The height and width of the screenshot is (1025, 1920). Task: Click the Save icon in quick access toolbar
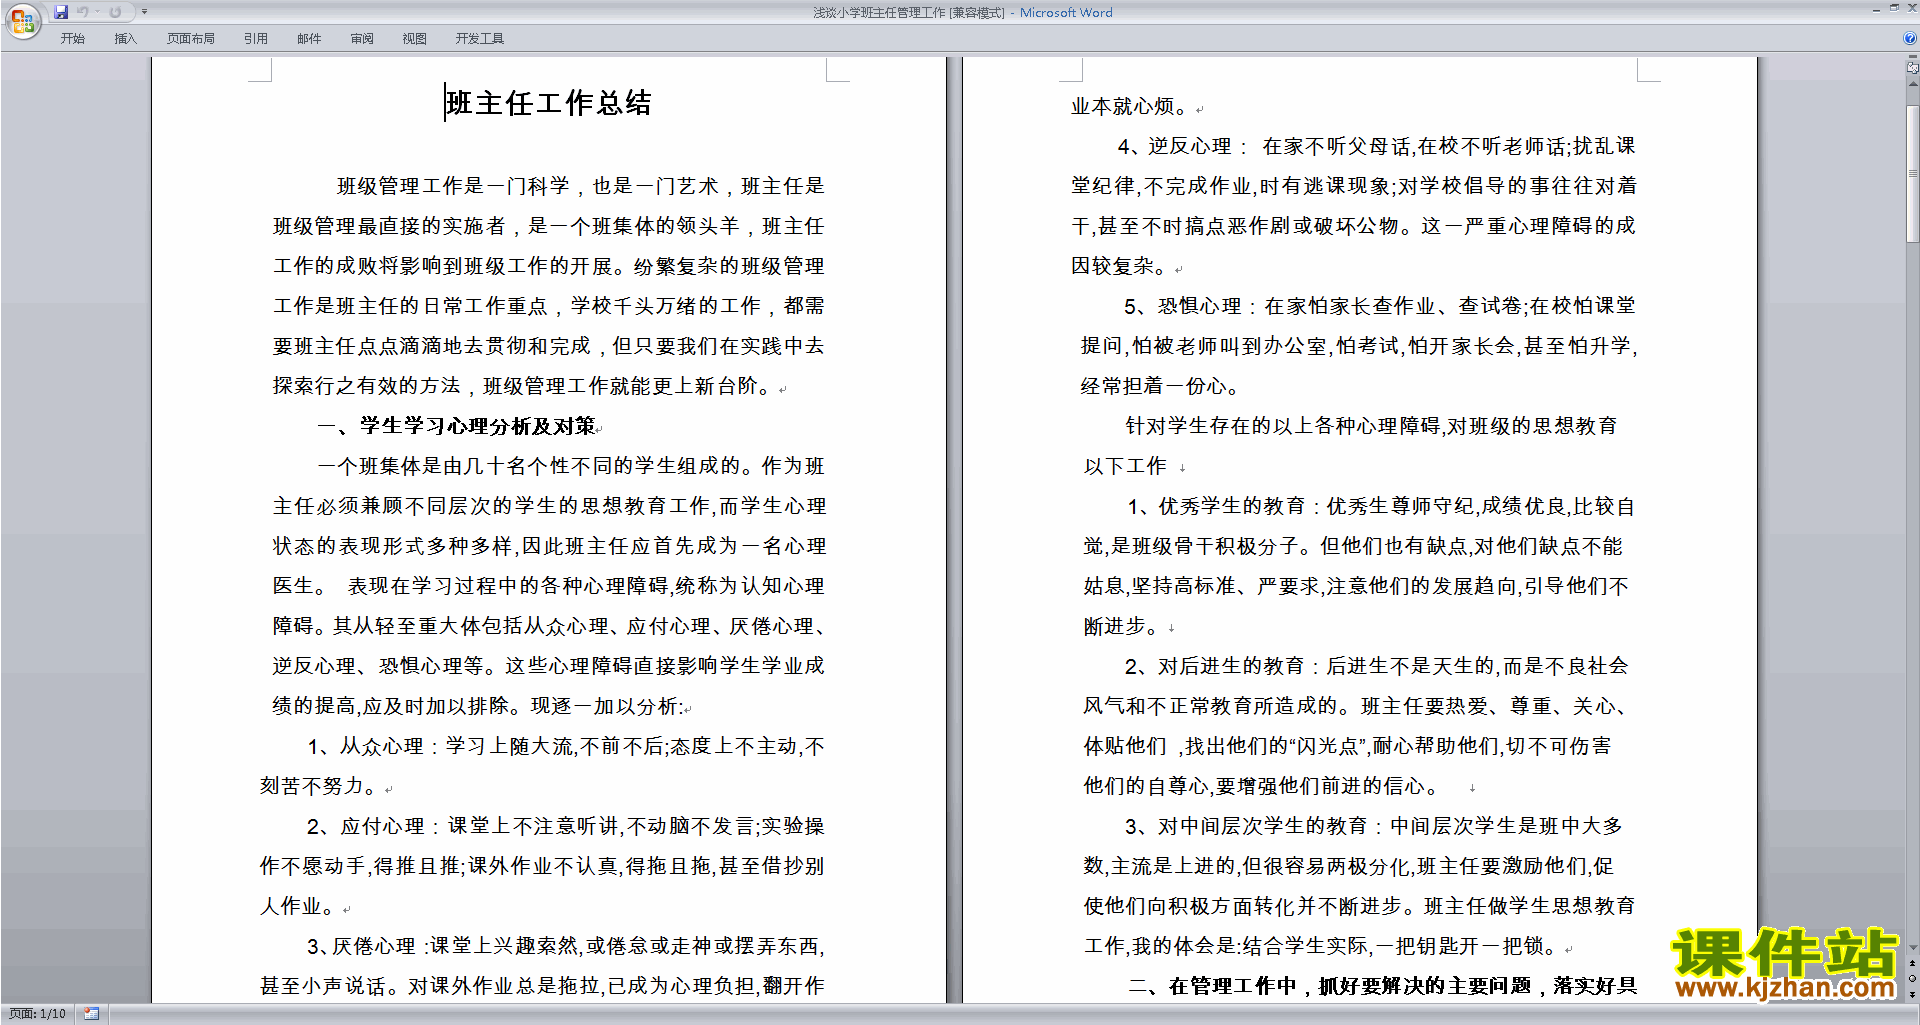[x=61, y=12]
